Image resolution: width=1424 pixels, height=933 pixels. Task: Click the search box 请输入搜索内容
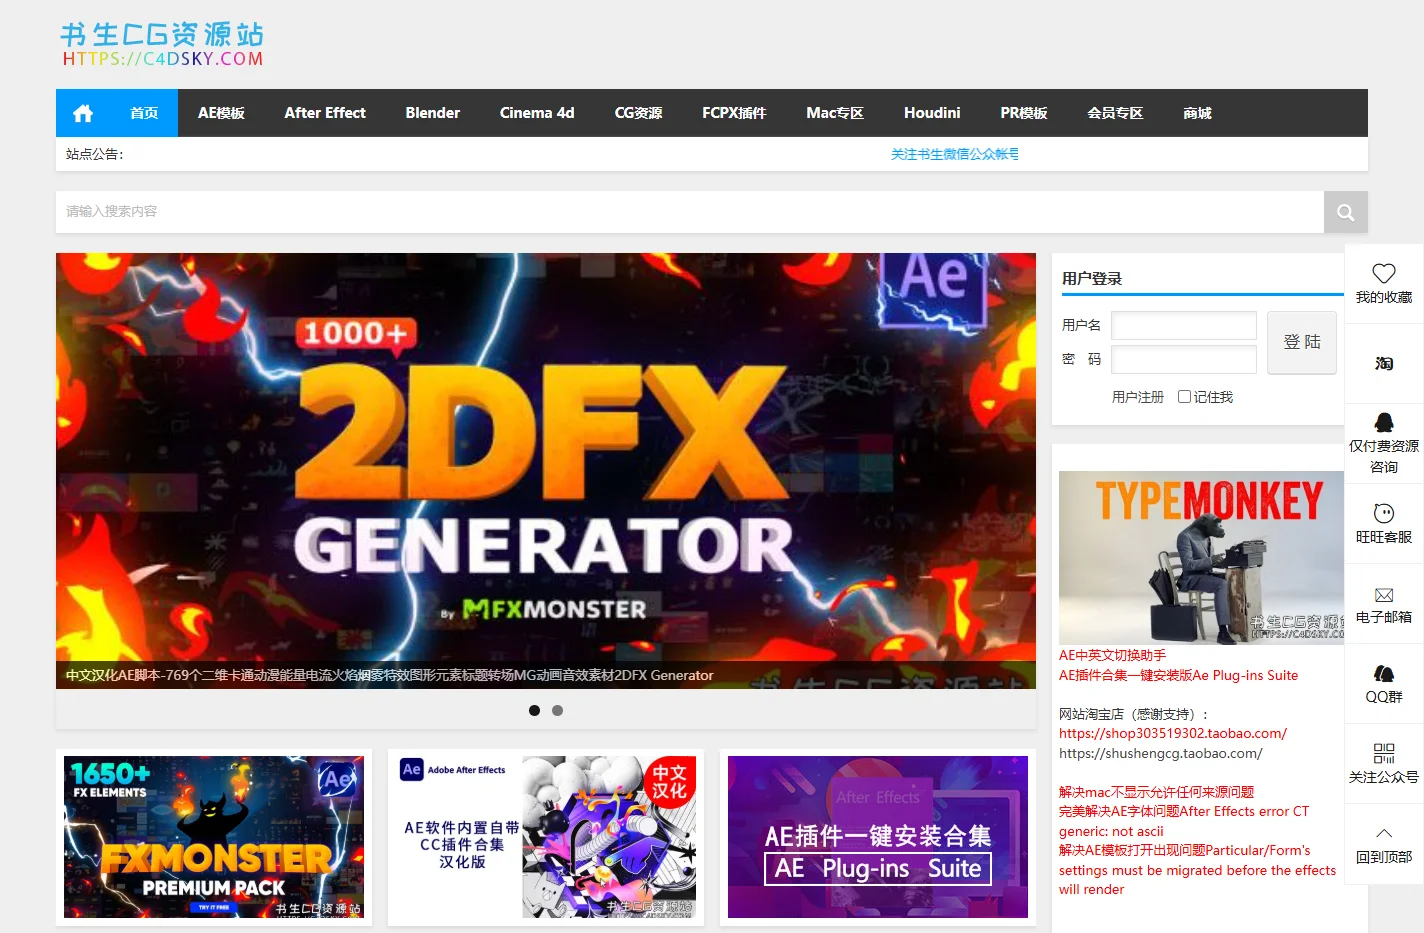pyautogui.click(x=690, y=212)
